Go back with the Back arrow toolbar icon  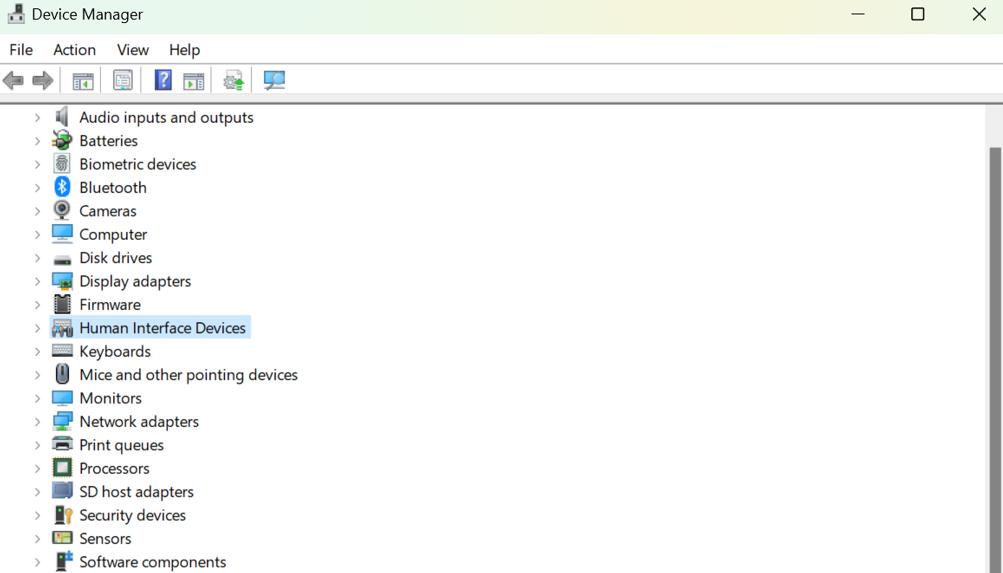[13, 81]
